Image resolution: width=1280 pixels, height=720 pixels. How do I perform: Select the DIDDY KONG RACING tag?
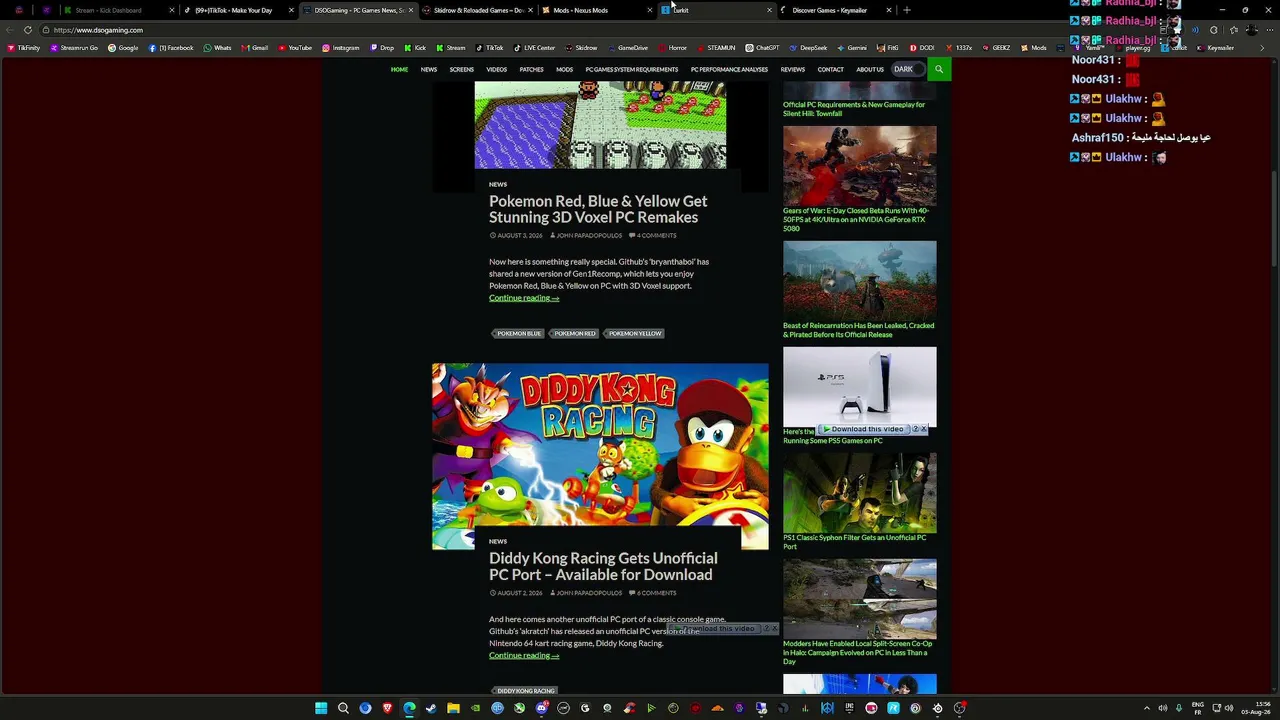[526, 691]
